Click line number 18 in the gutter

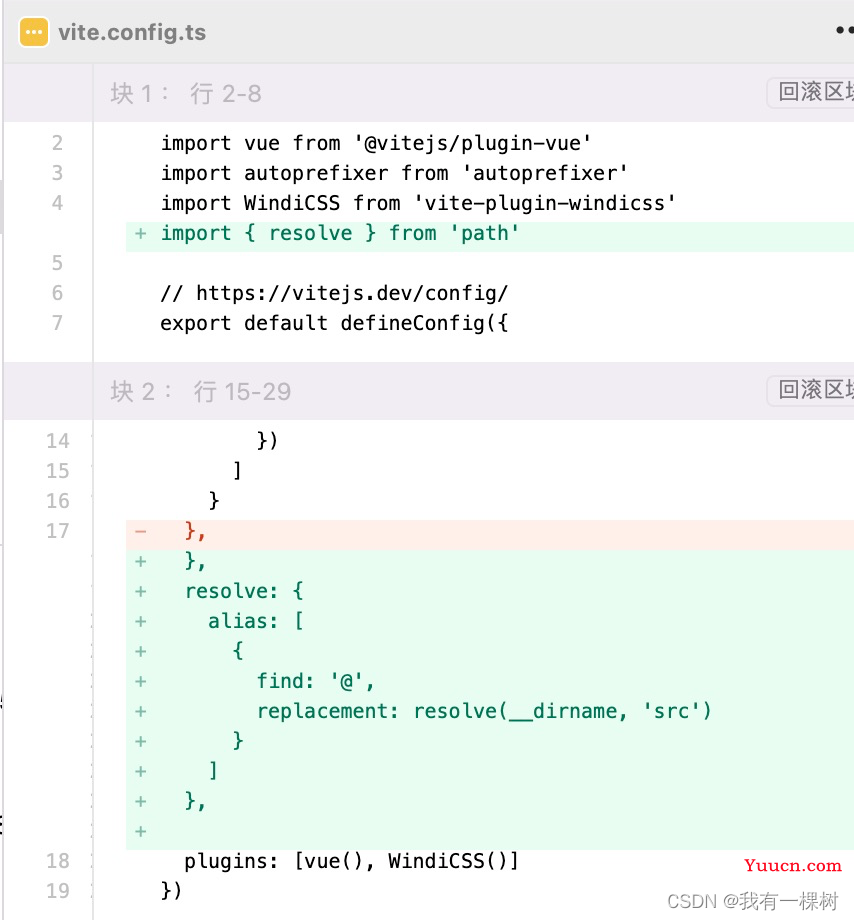click(x=57, y=861)
